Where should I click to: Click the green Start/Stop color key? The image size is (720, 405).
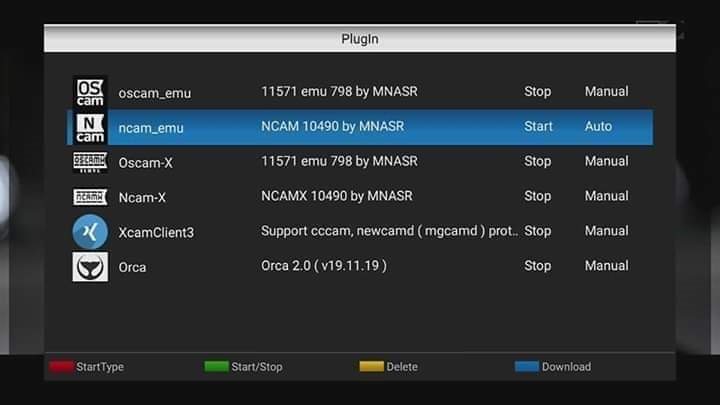pyautogui.click(x=216, y=366)
